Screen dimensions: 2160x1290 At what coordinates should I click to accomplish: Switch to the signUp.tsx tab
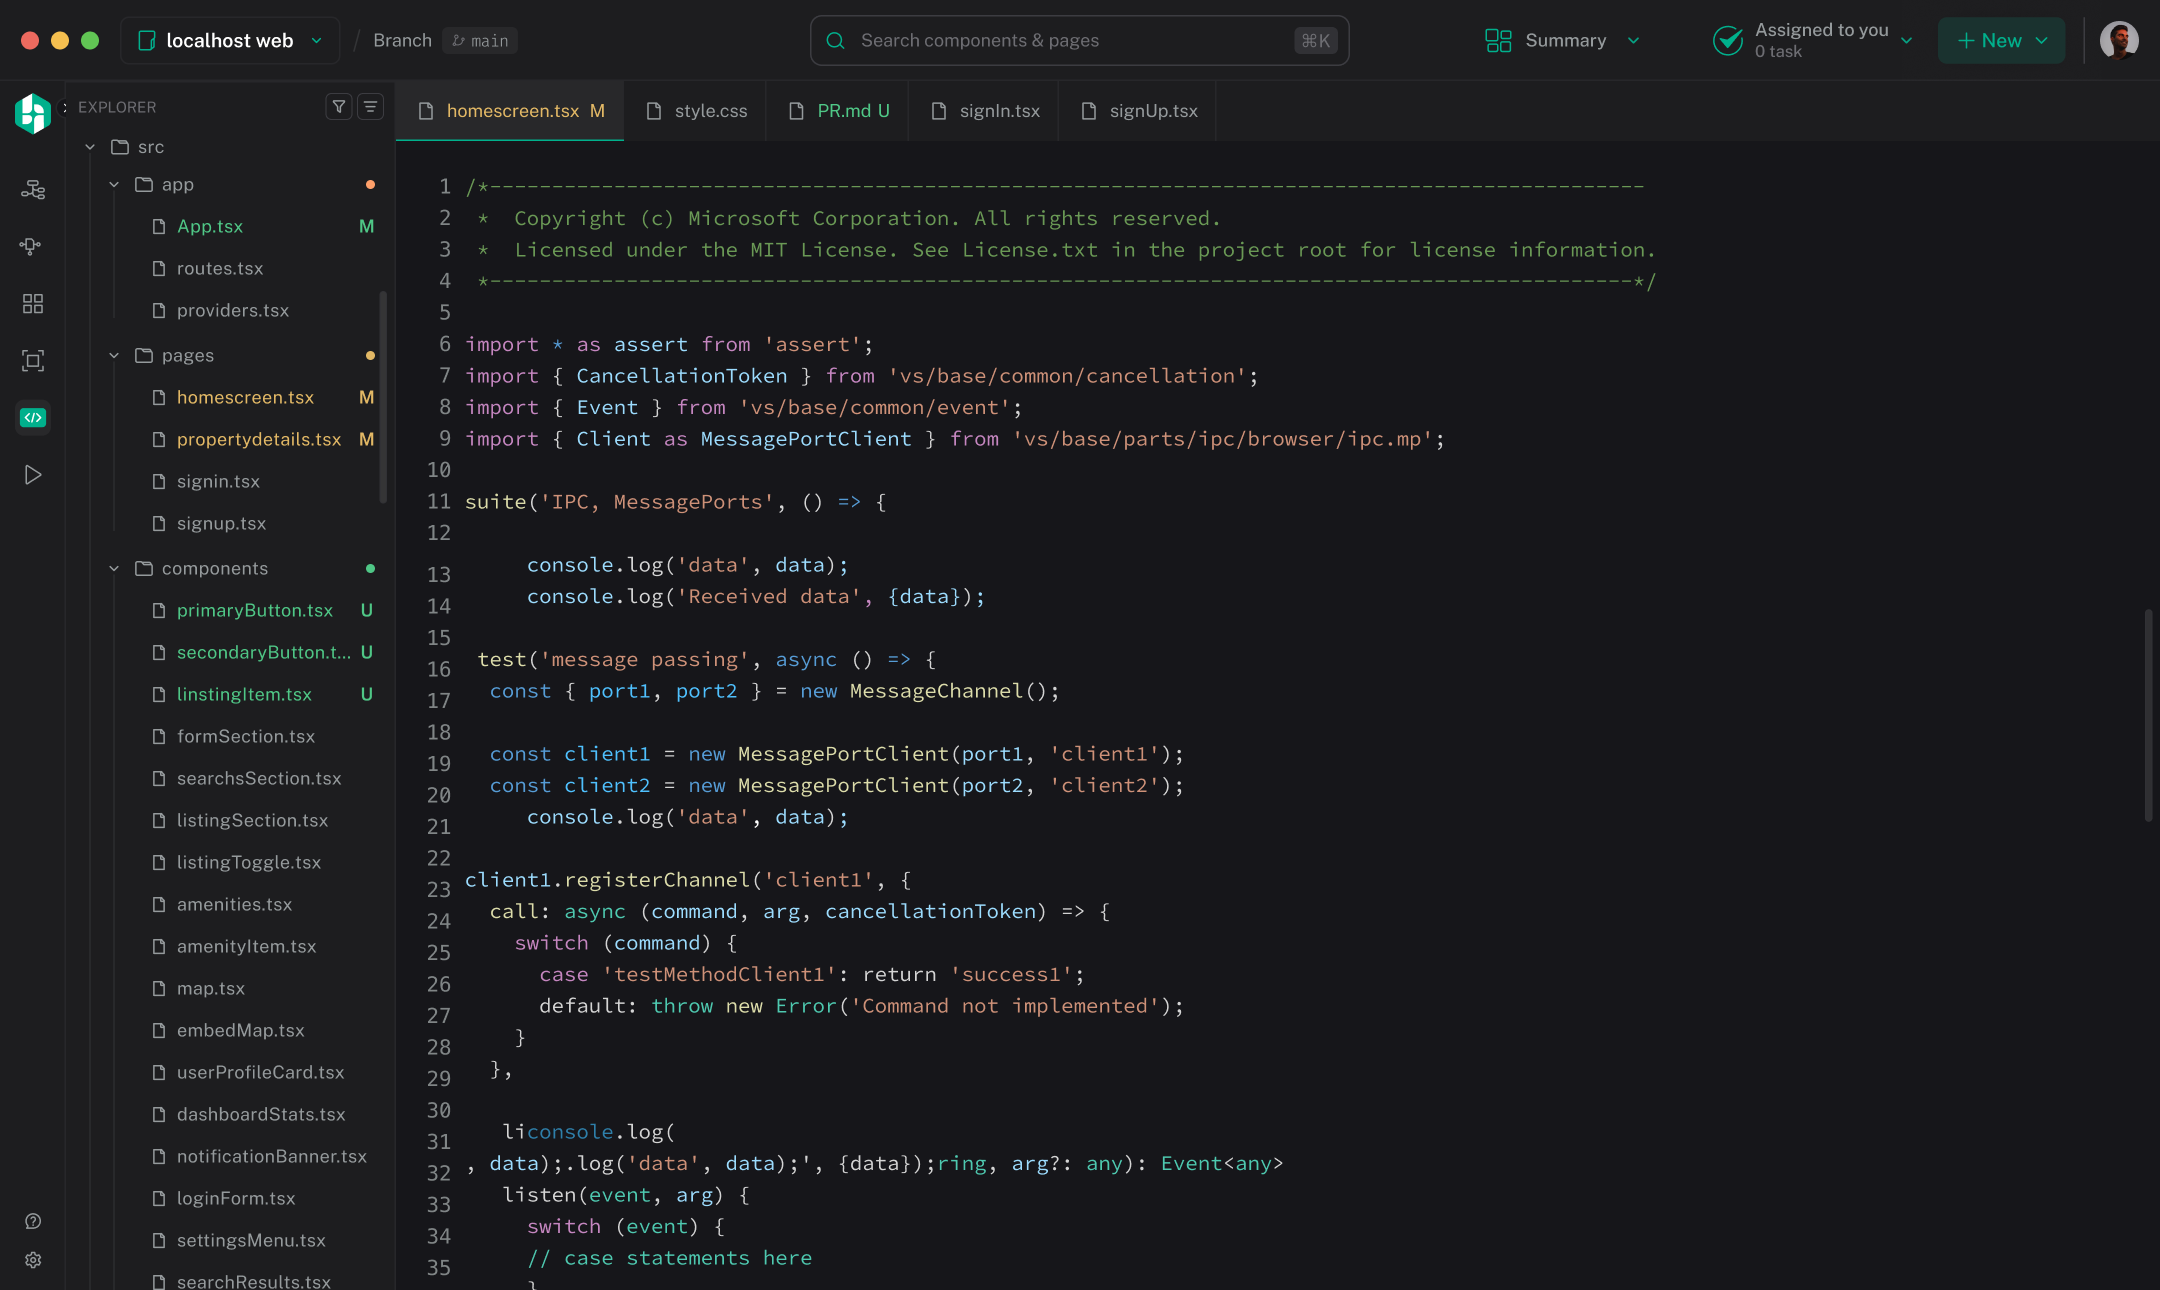click(x=1138, y=111)
